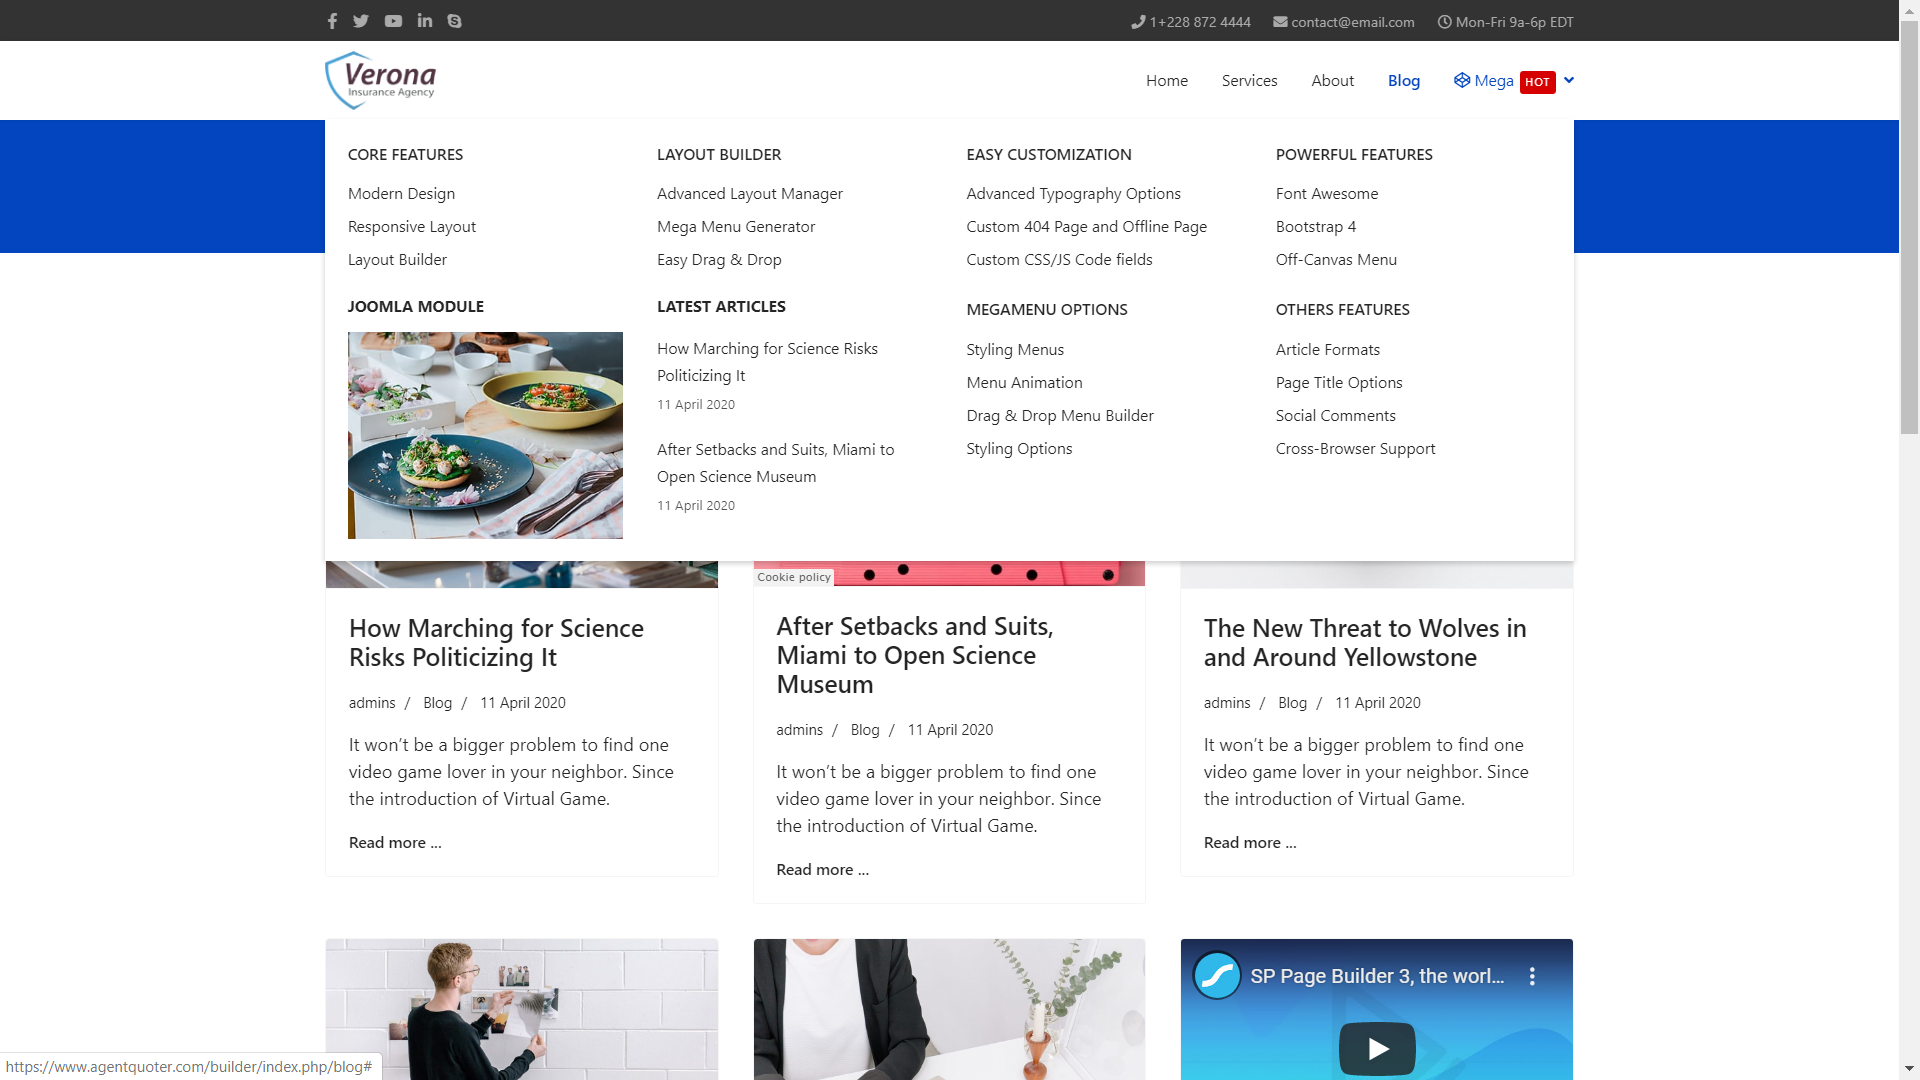
Task: Open the Mega menu item
Action: point(1494,81)
